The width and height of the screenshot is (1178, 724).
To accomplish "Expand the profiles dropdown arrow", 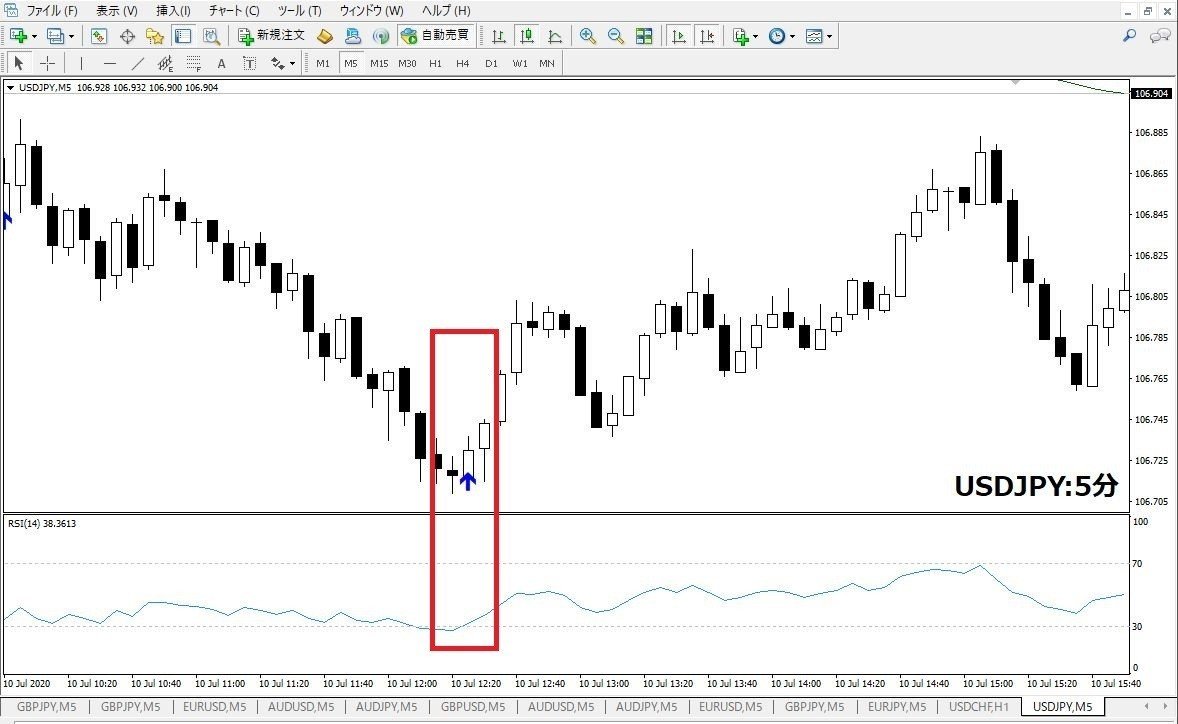I will point(71,36).
